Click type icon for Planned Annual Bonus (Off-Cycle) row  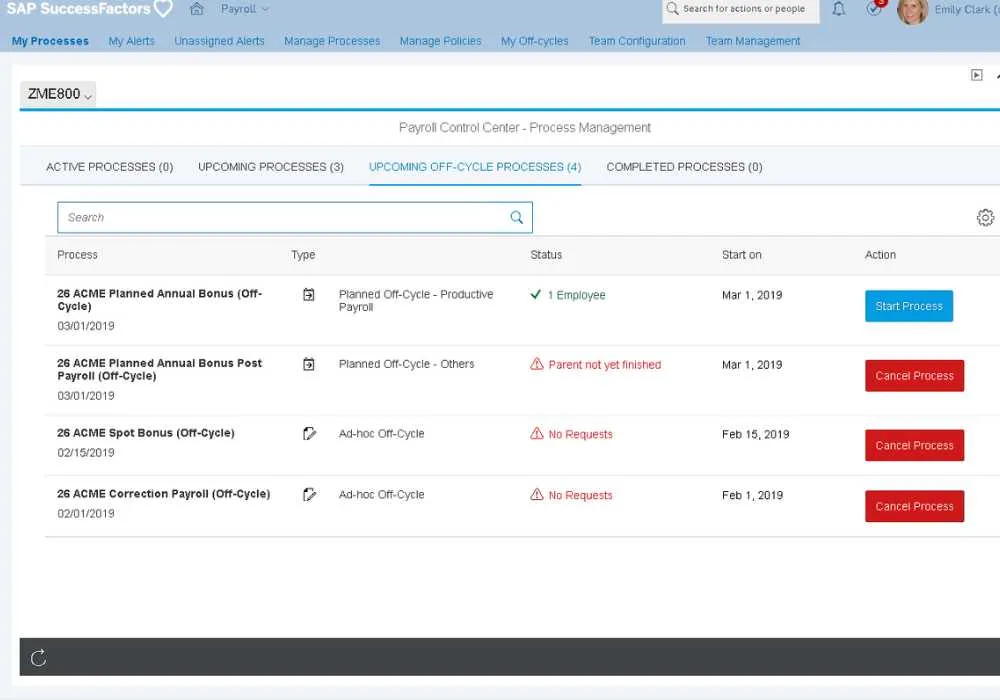tap(309, 295)
